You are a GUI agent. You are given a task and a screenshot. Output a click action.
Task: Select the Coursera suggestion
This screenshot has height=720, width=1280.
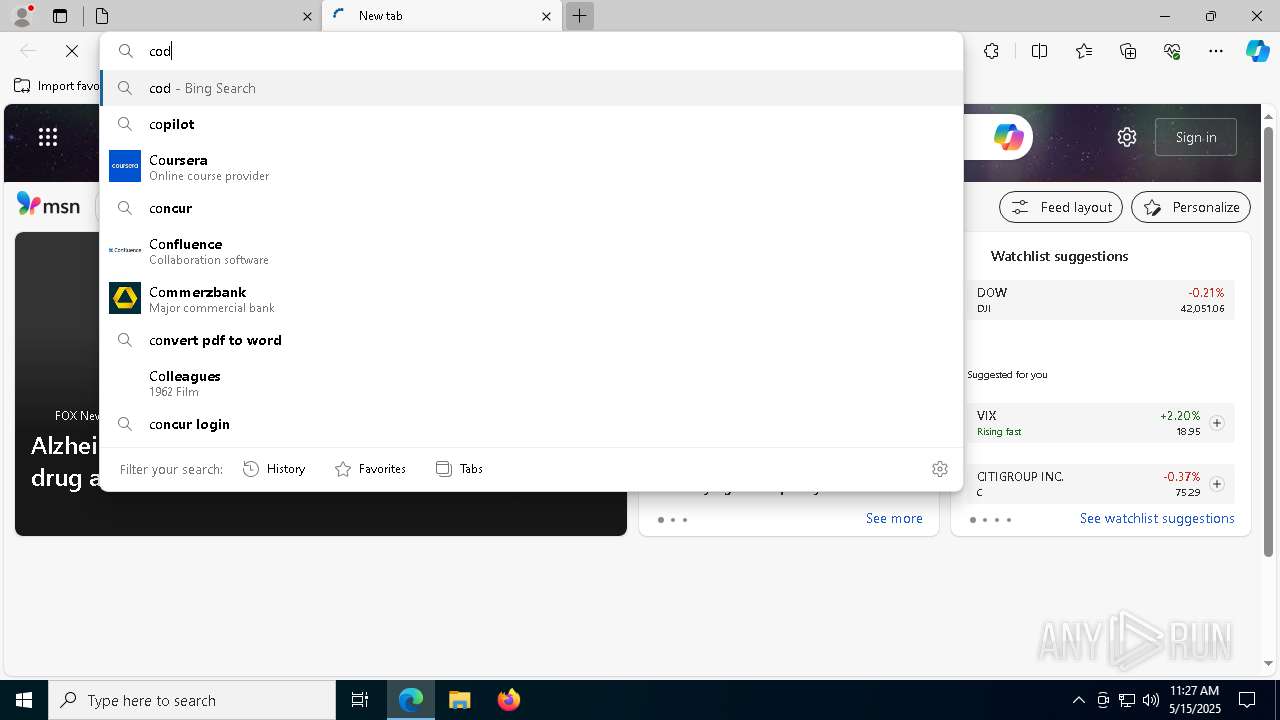click(531, 167)
